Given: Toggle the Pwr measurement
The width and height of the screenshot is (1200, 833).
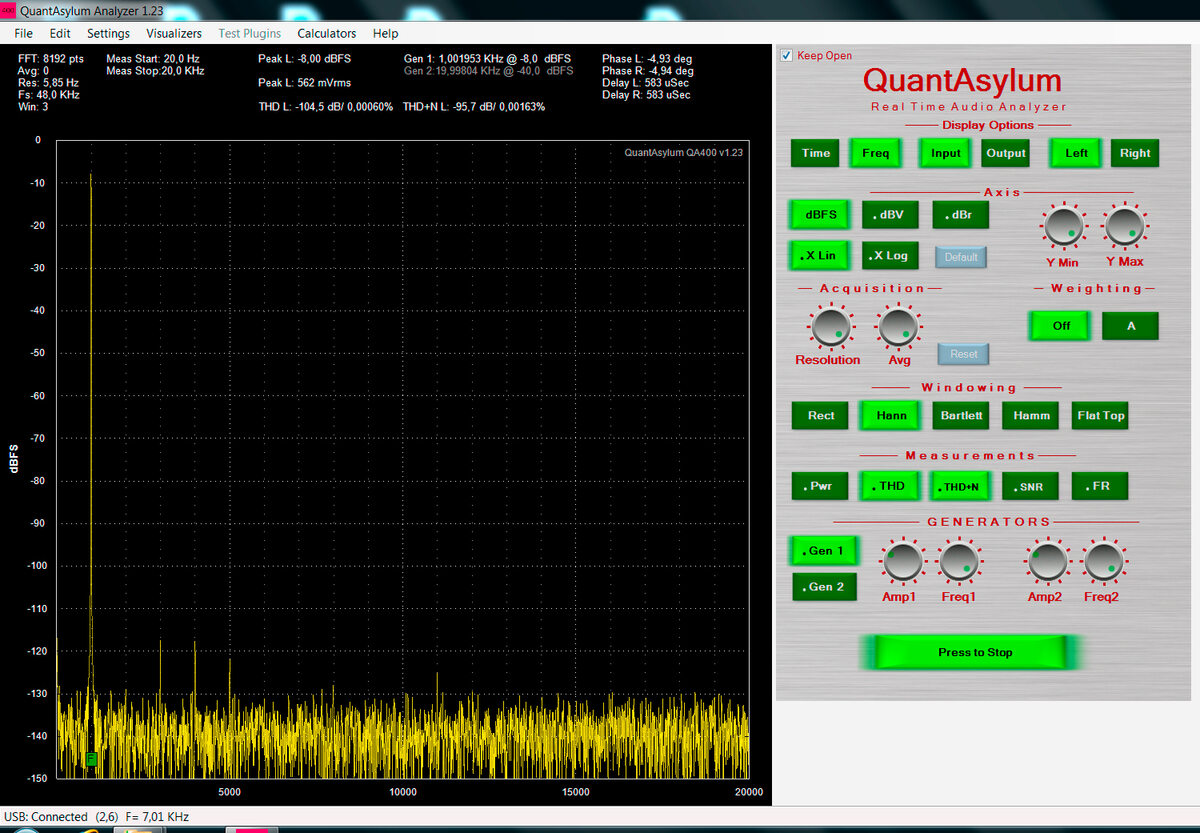Looking at the screenshot, I should (820, 486).
